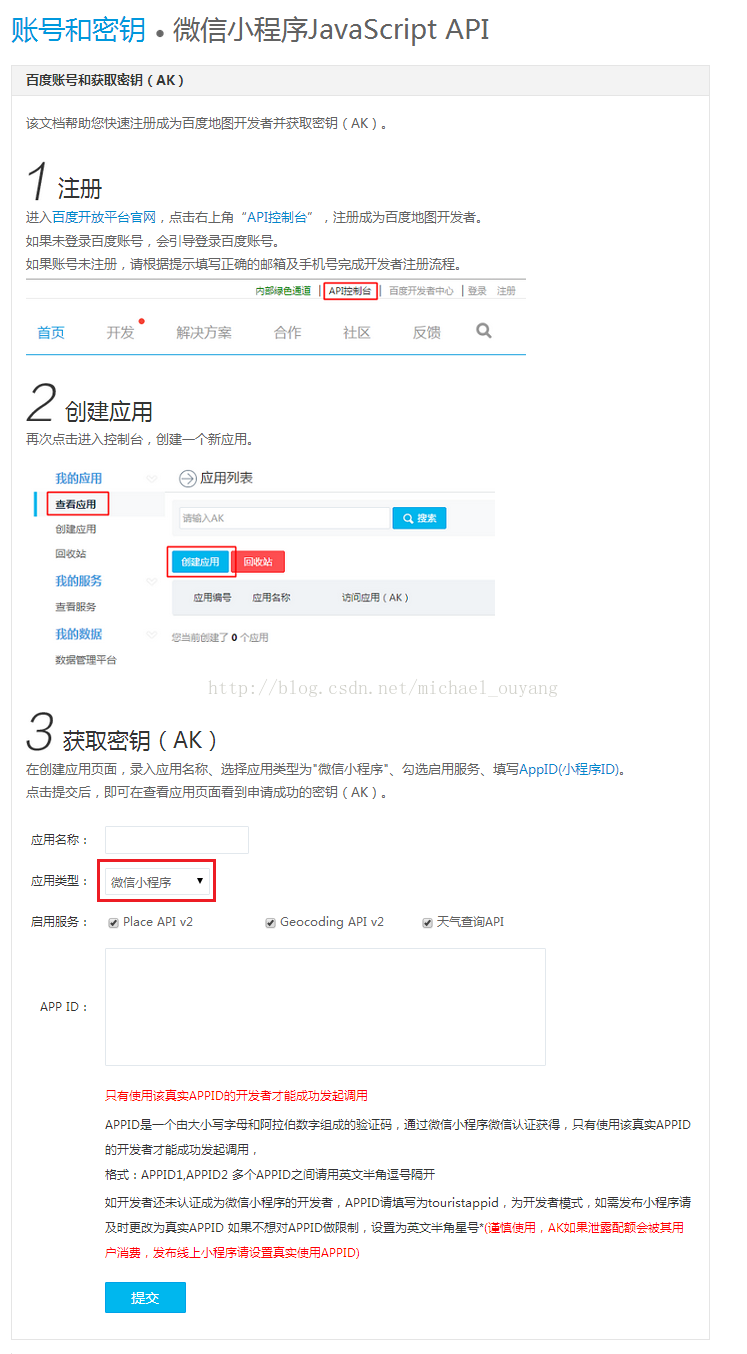
Task: Click the 登录 link in the top bar
Action: (x=477, y=291)
